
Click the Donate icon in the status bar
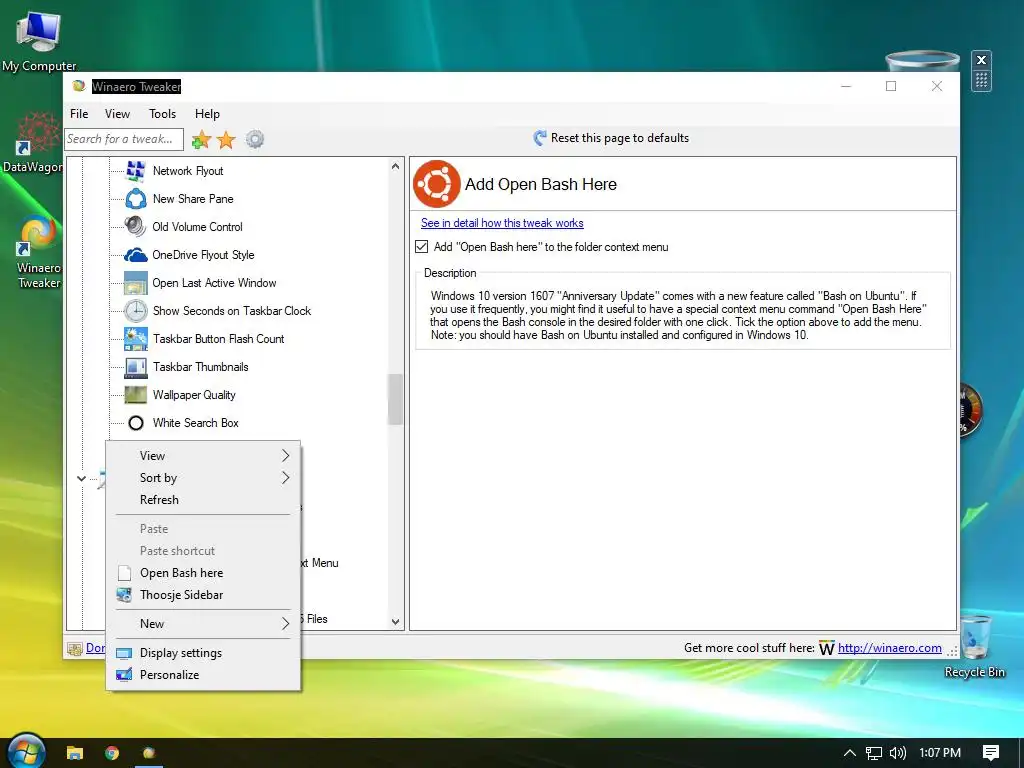tap(75, 648)
